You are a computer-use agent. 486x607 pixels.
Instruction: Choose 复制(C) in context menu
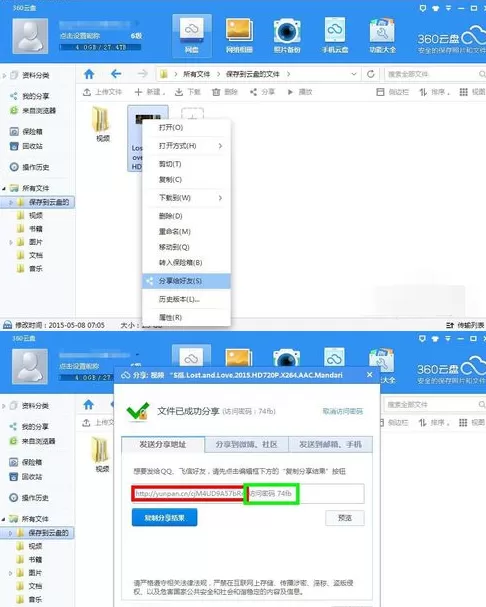(x=187, y=179)
